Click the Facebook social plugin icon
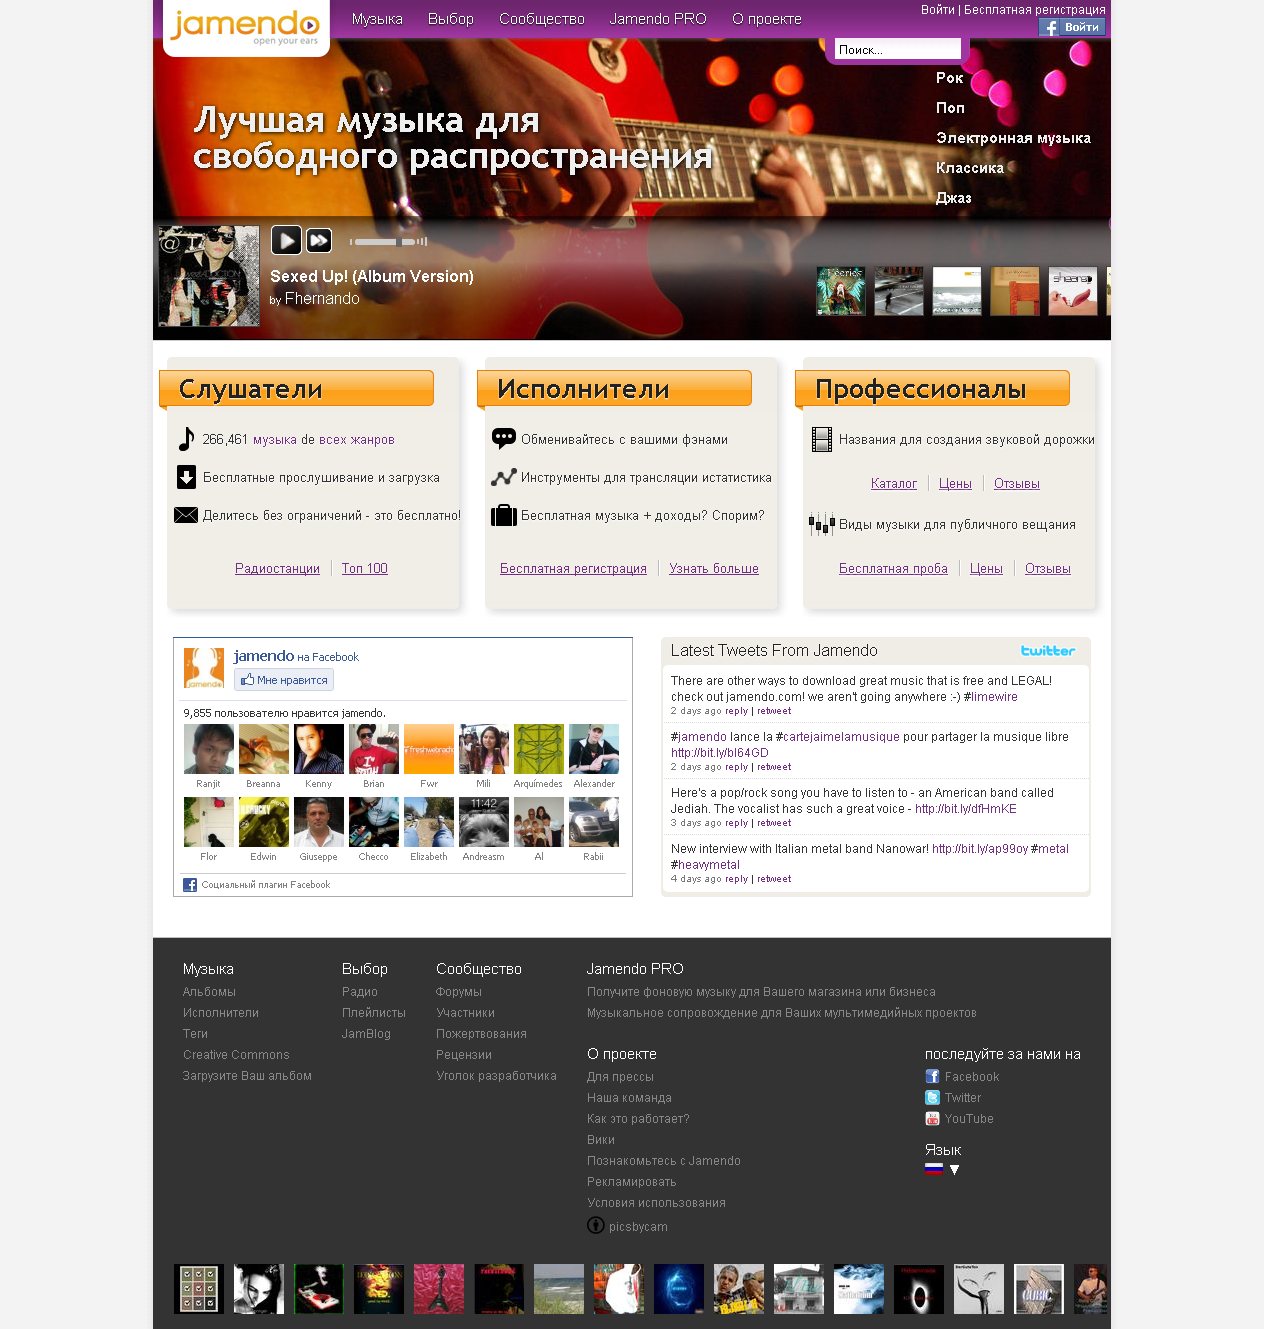Viewport: 1264px width, 1329px height. coord(190,885)
